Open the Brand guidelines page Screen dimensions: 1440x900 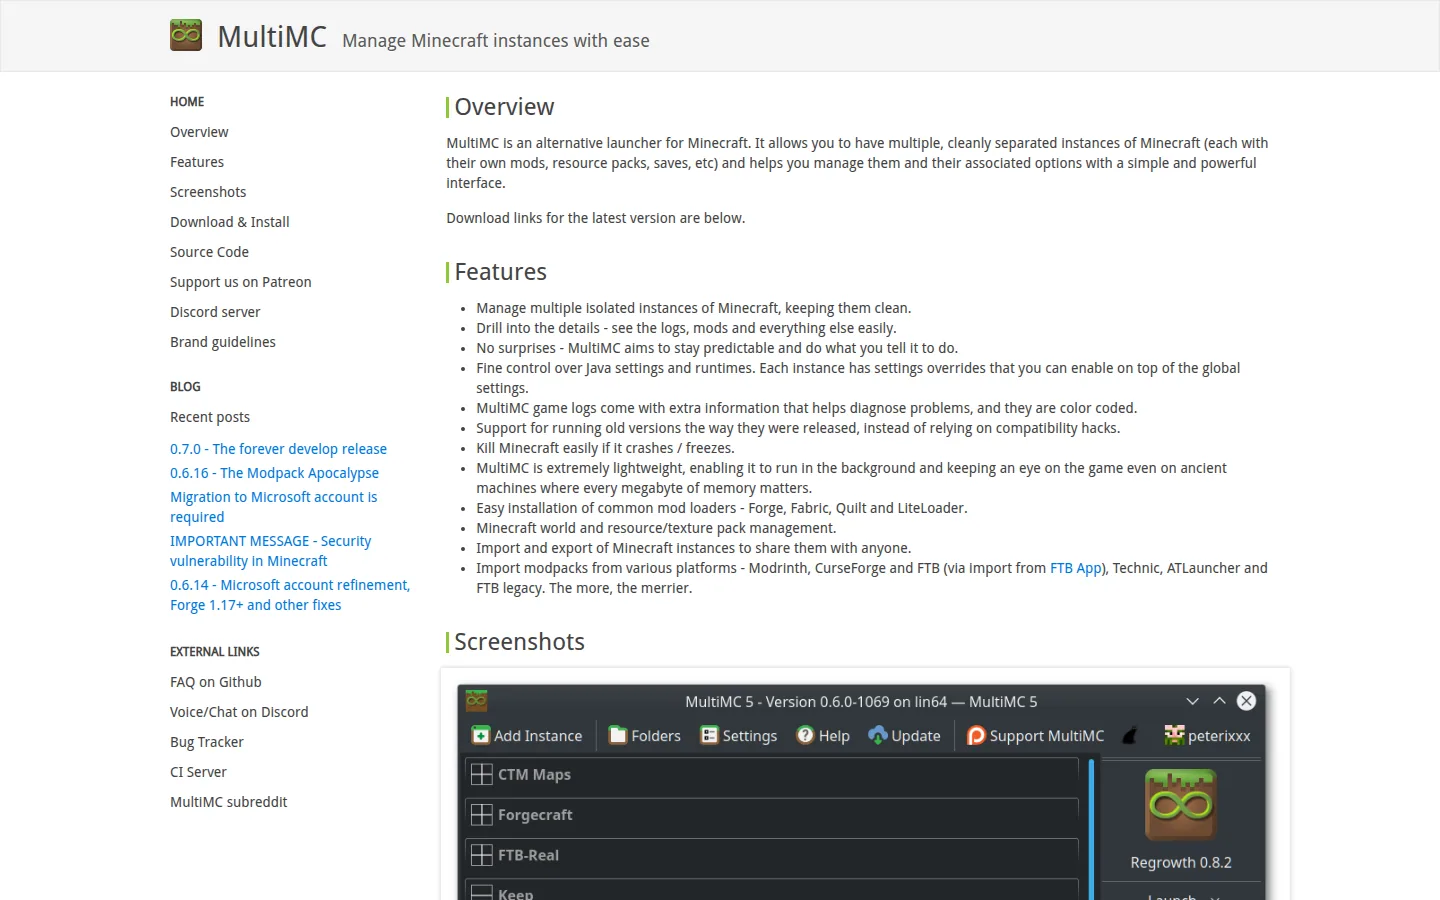click(223, 342)
